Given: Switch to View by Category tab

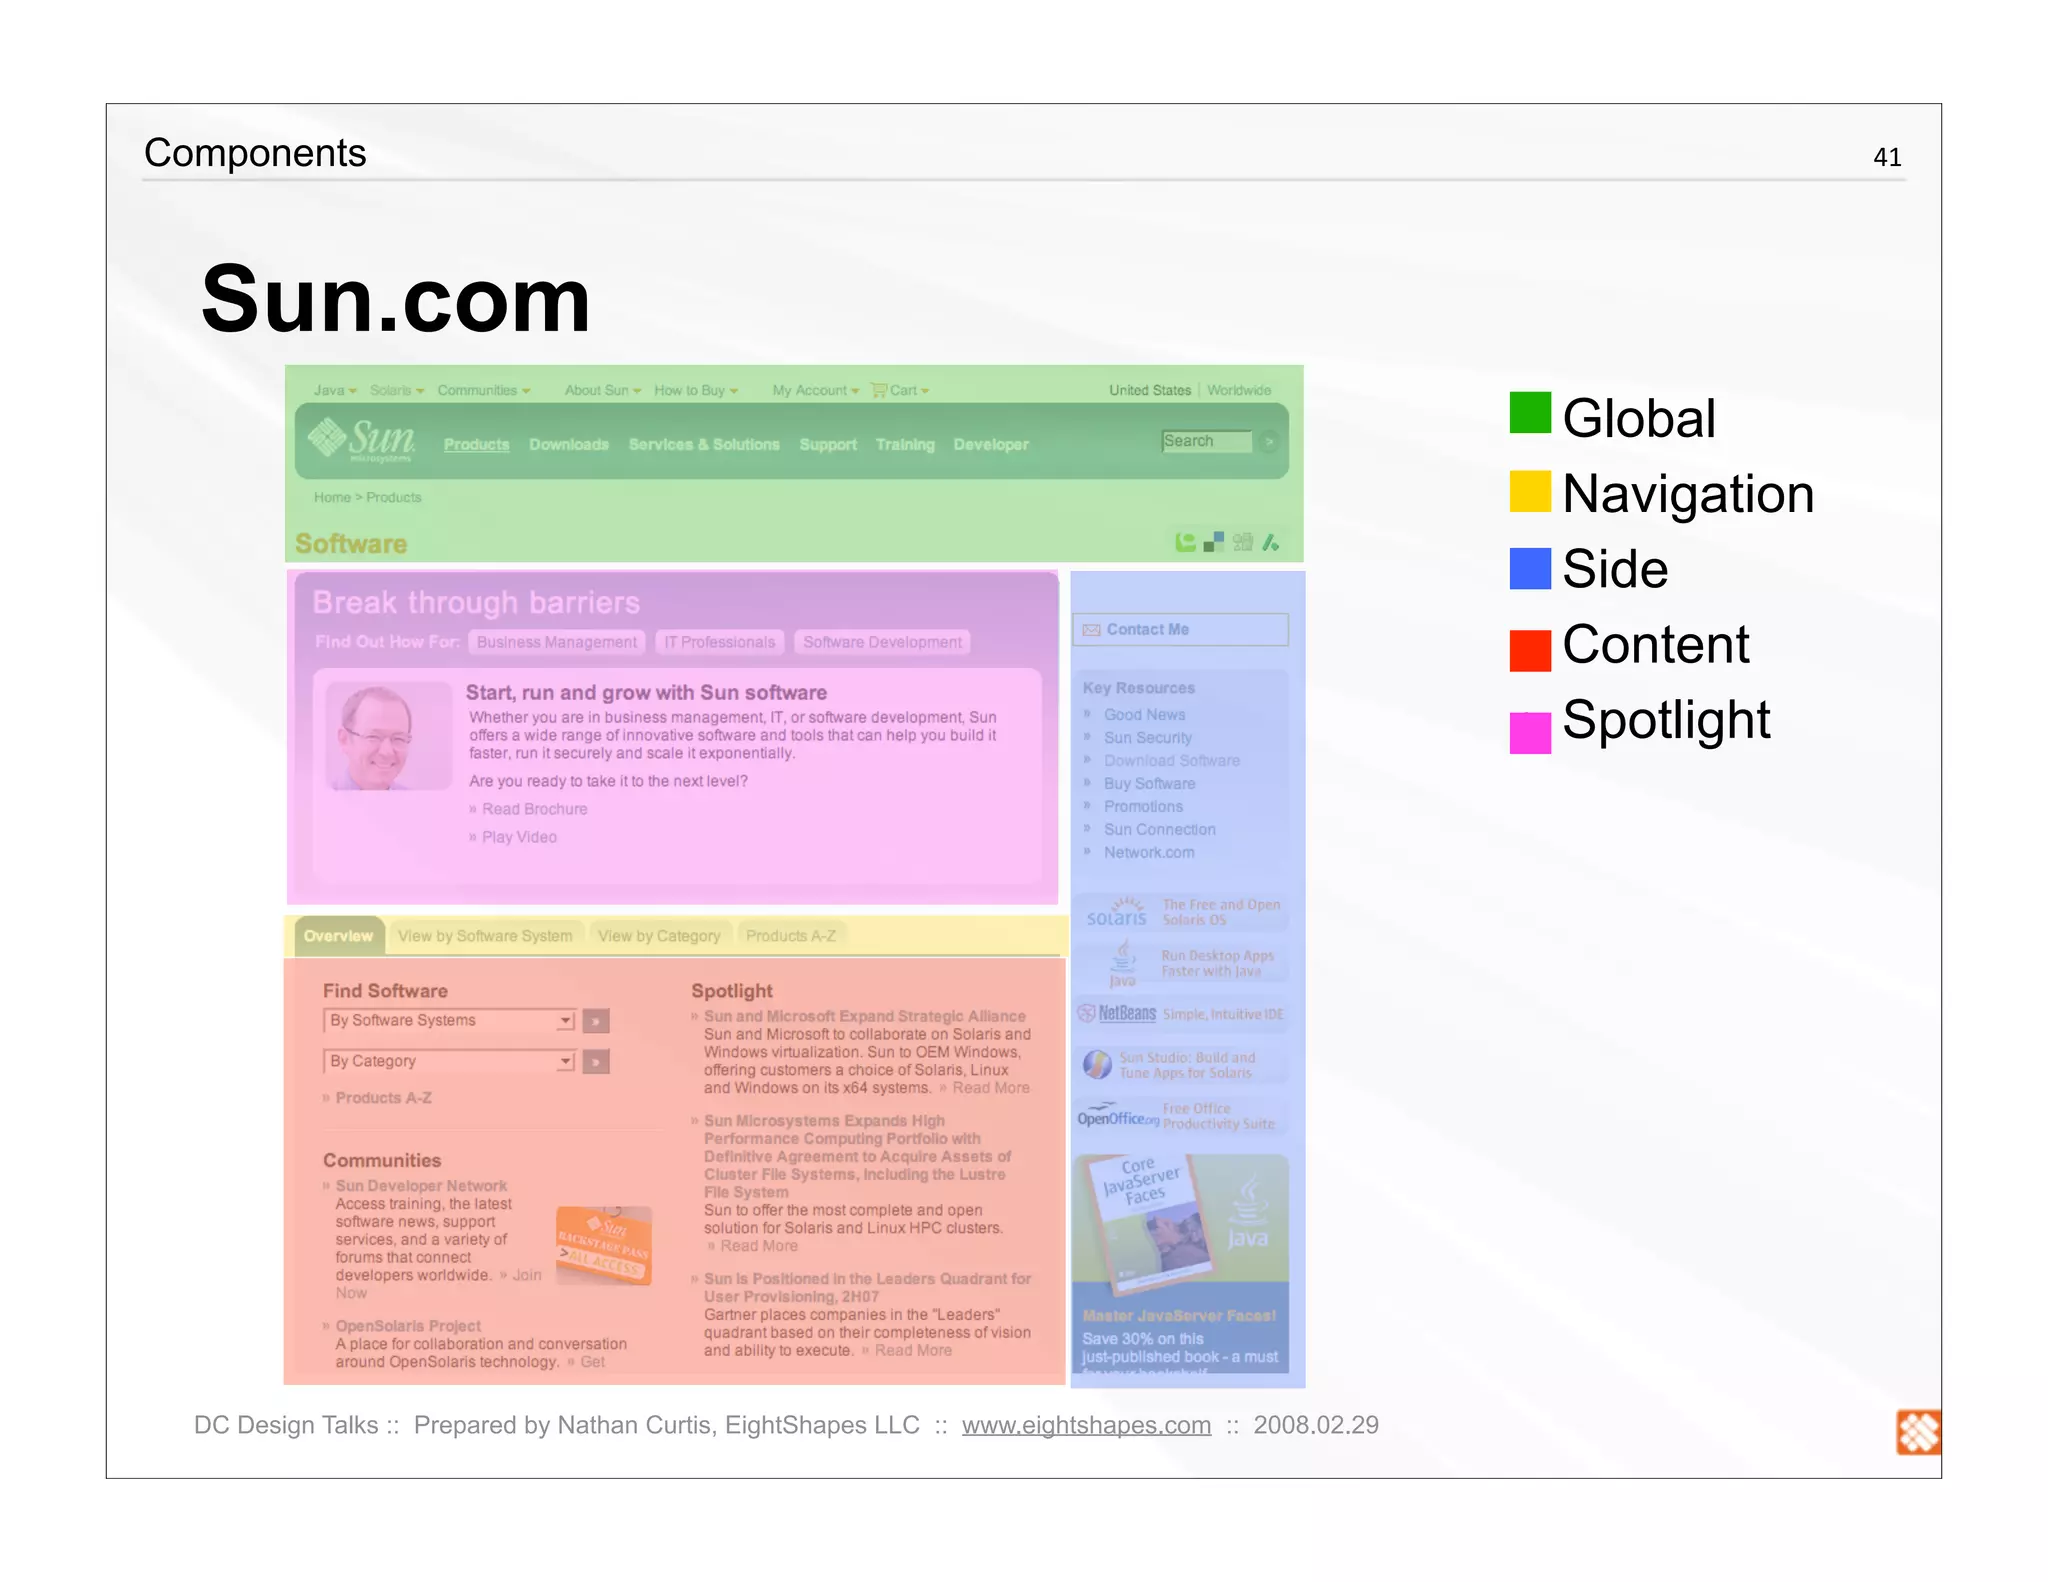Looking at the screenshot, I should (659, 936).
